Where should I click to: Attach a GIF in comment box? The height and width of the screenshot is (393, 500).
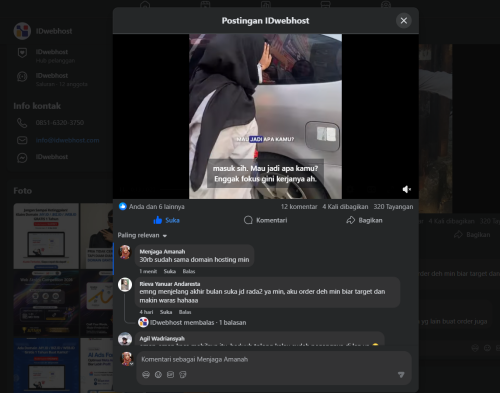(x=170, y=375)
